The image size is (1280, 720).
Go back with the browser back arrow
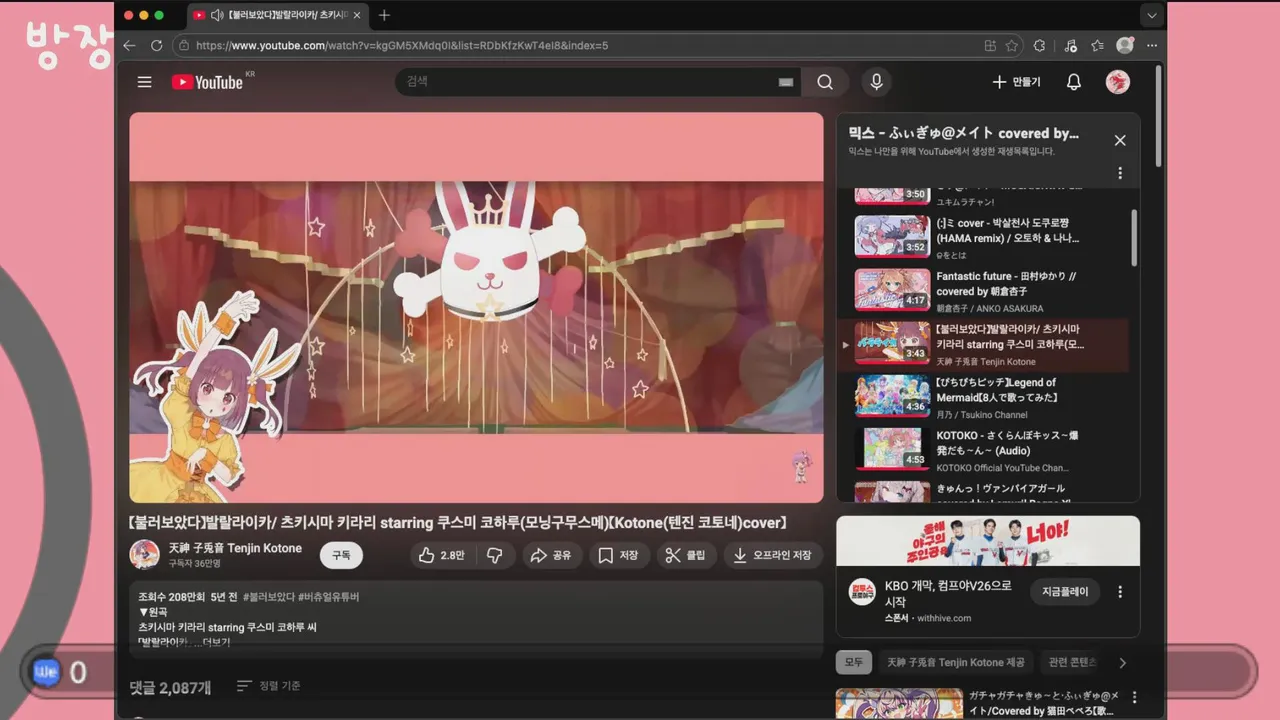point(129,45)
